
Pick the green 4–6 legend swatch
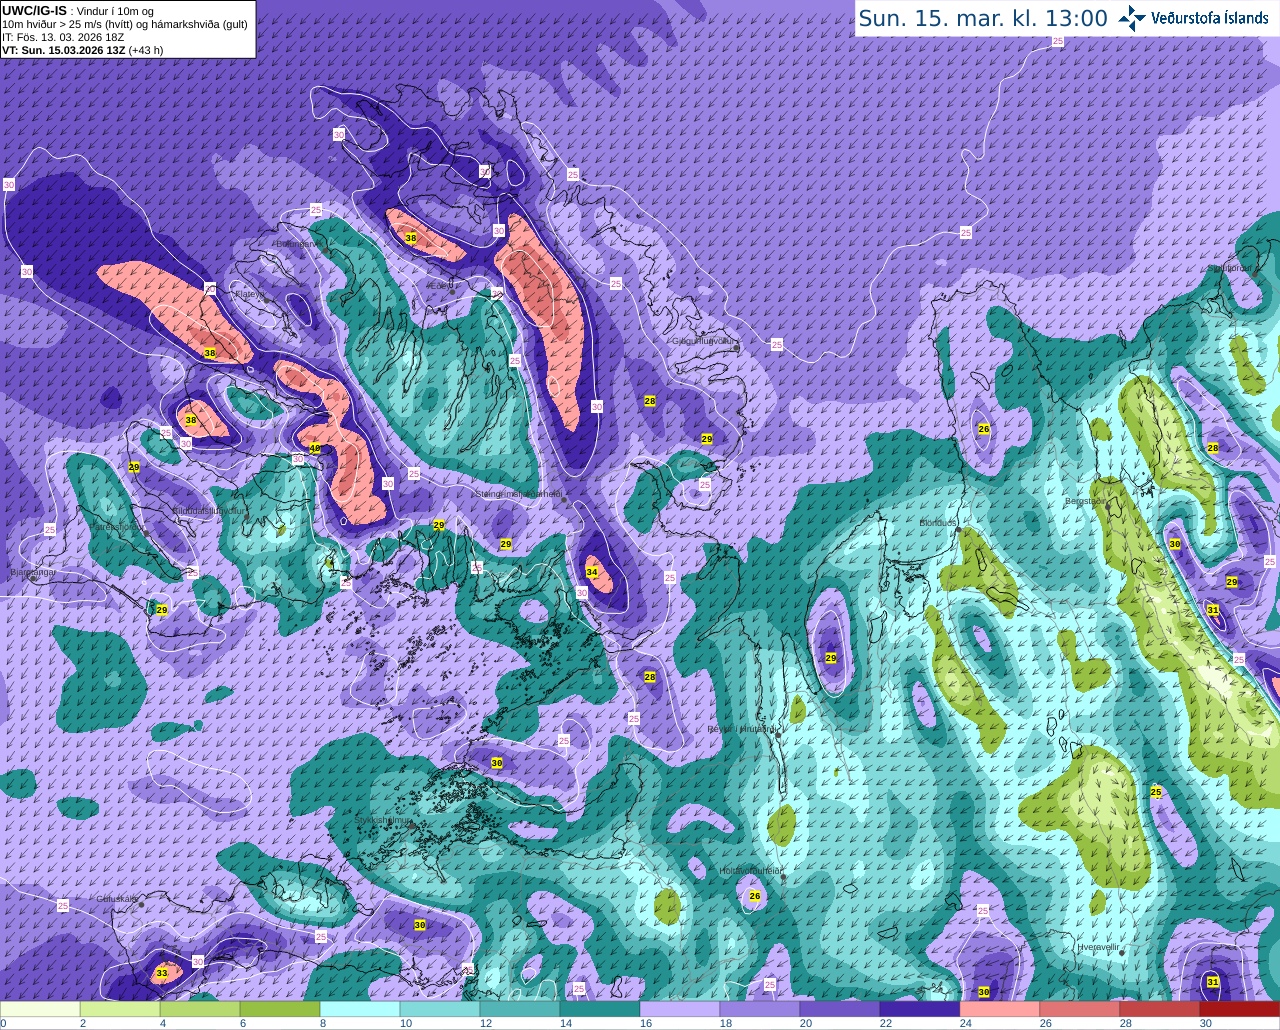(200, 1009)
